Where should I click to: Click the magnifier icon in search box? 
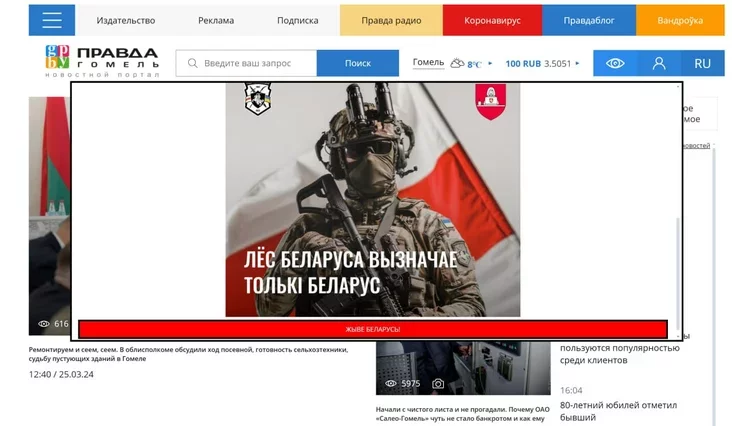[x=192, y=63]
